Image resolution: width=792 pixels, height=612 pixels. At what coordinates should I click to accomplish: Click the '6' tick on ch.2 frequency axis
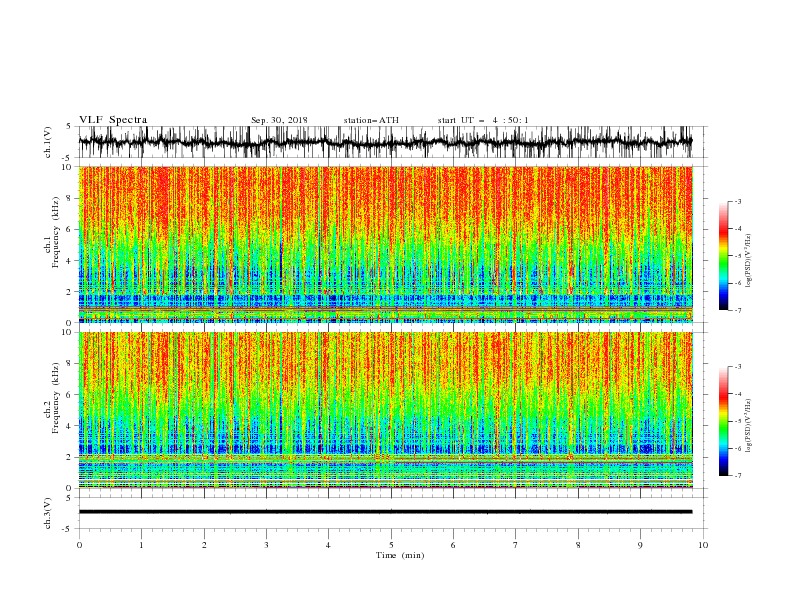[x=69, y=394]
